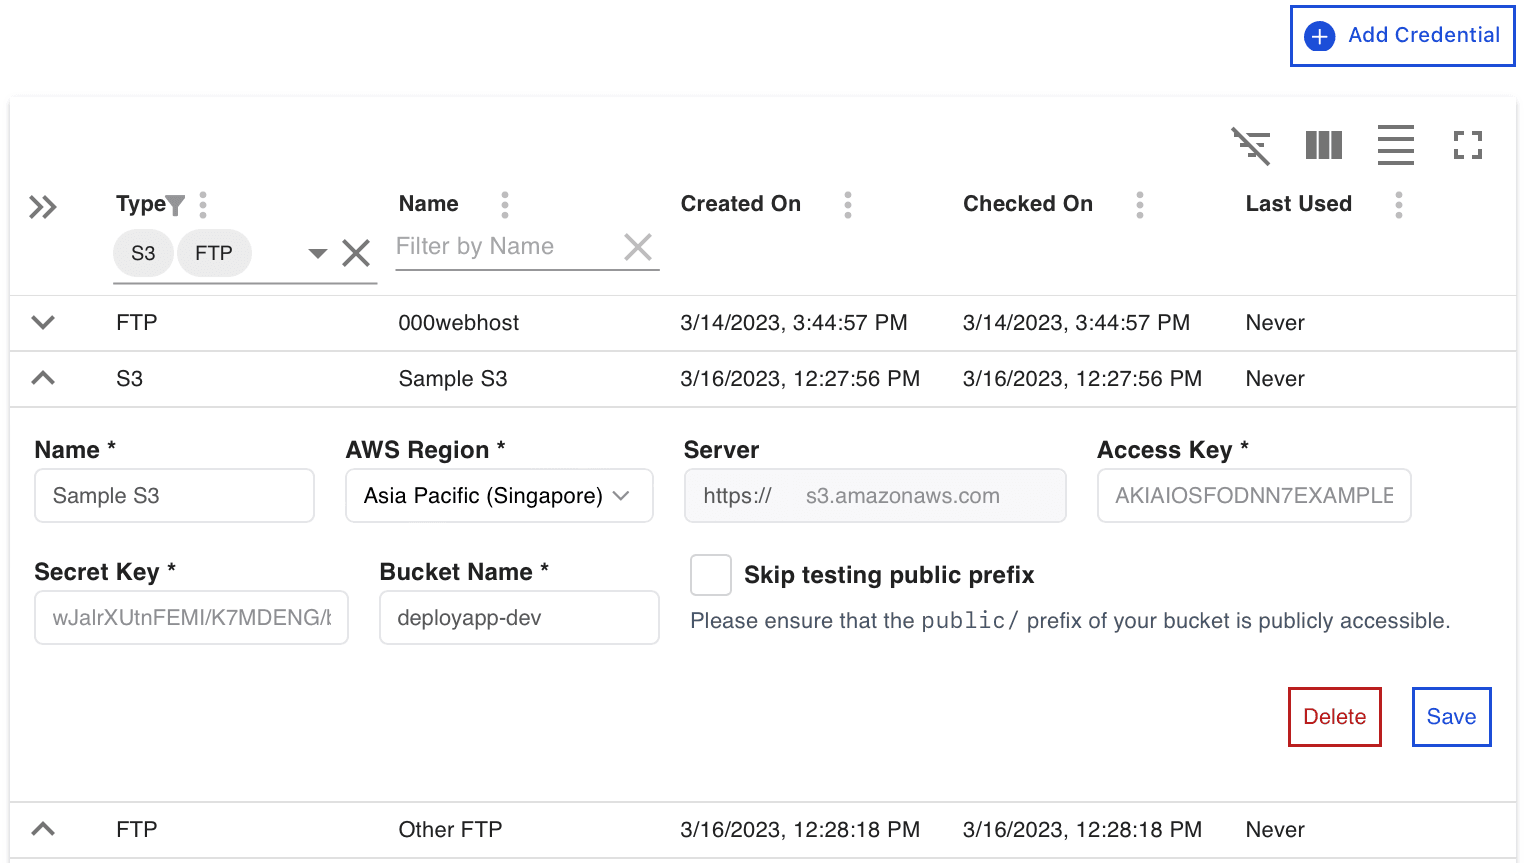Save the Sample S3 credential
Screen dimensions: 1526x863
click(1451, 717)
